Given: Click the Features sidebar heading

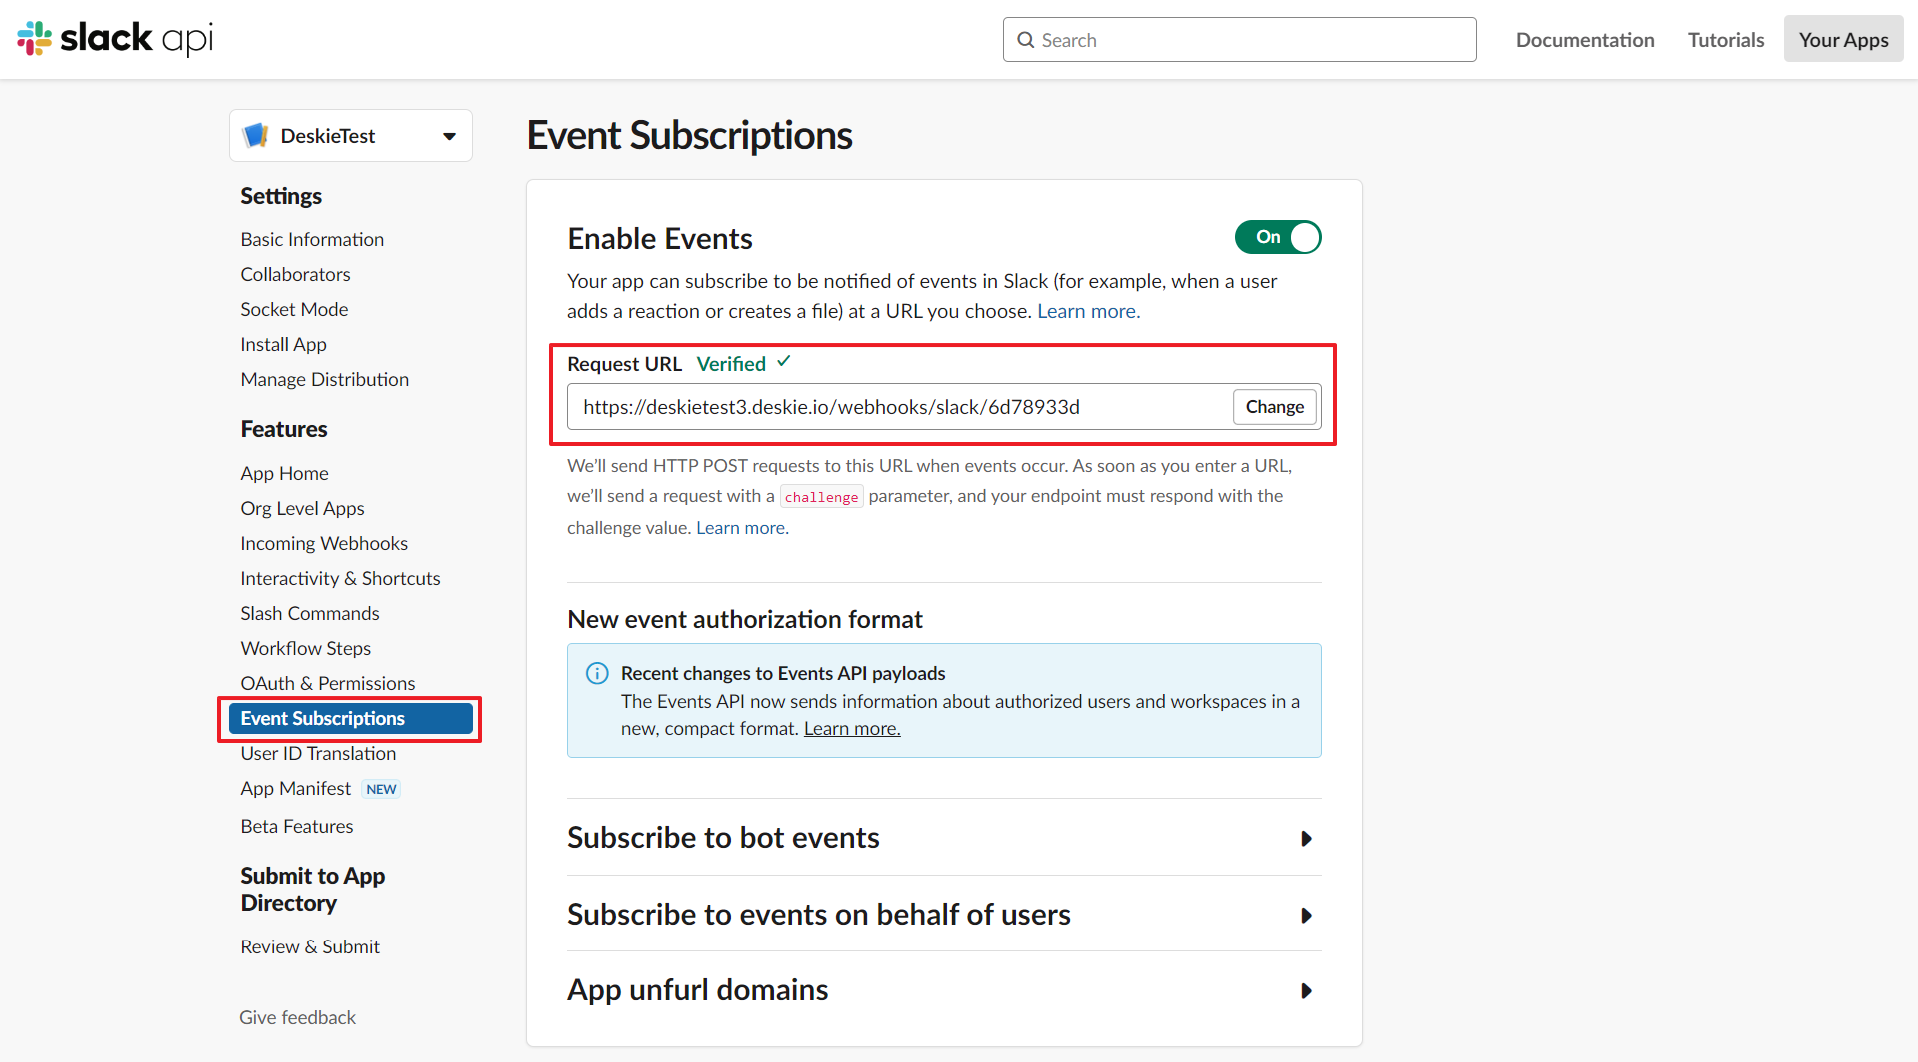Looking at the screenshot, I should (x=283, y=429).
